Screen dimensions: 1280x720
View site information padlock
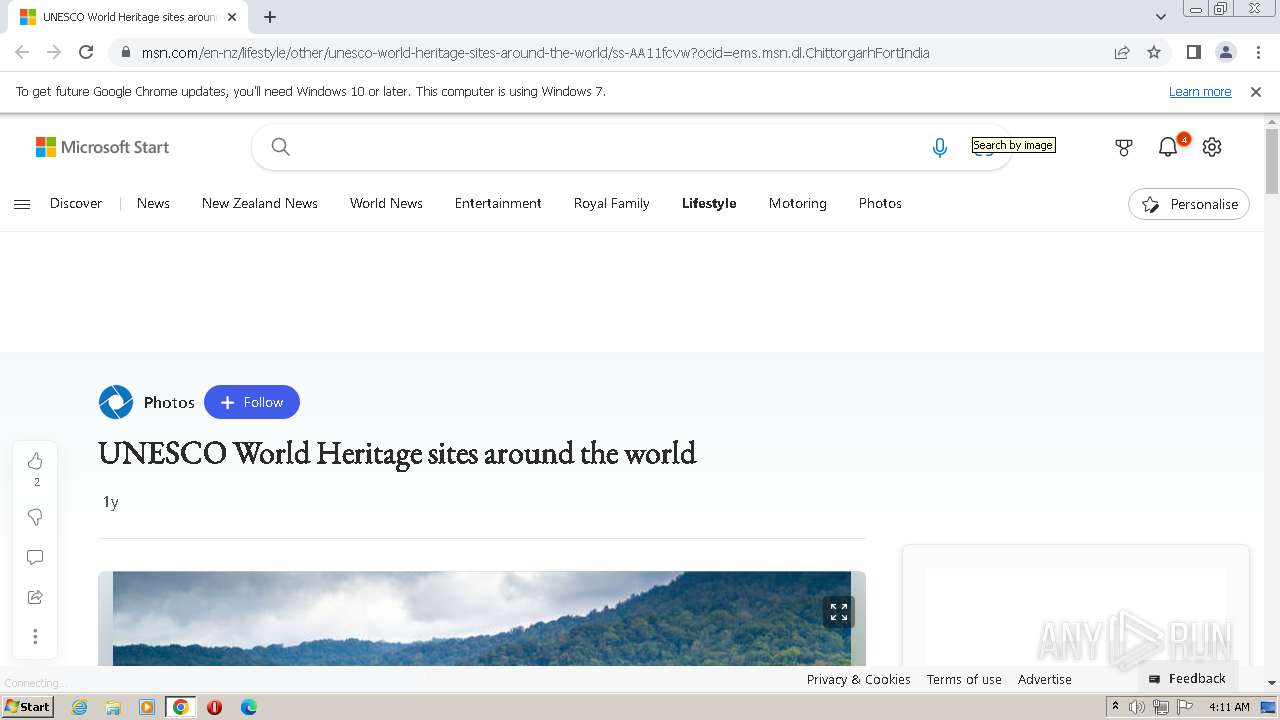[x=125, y=52]
